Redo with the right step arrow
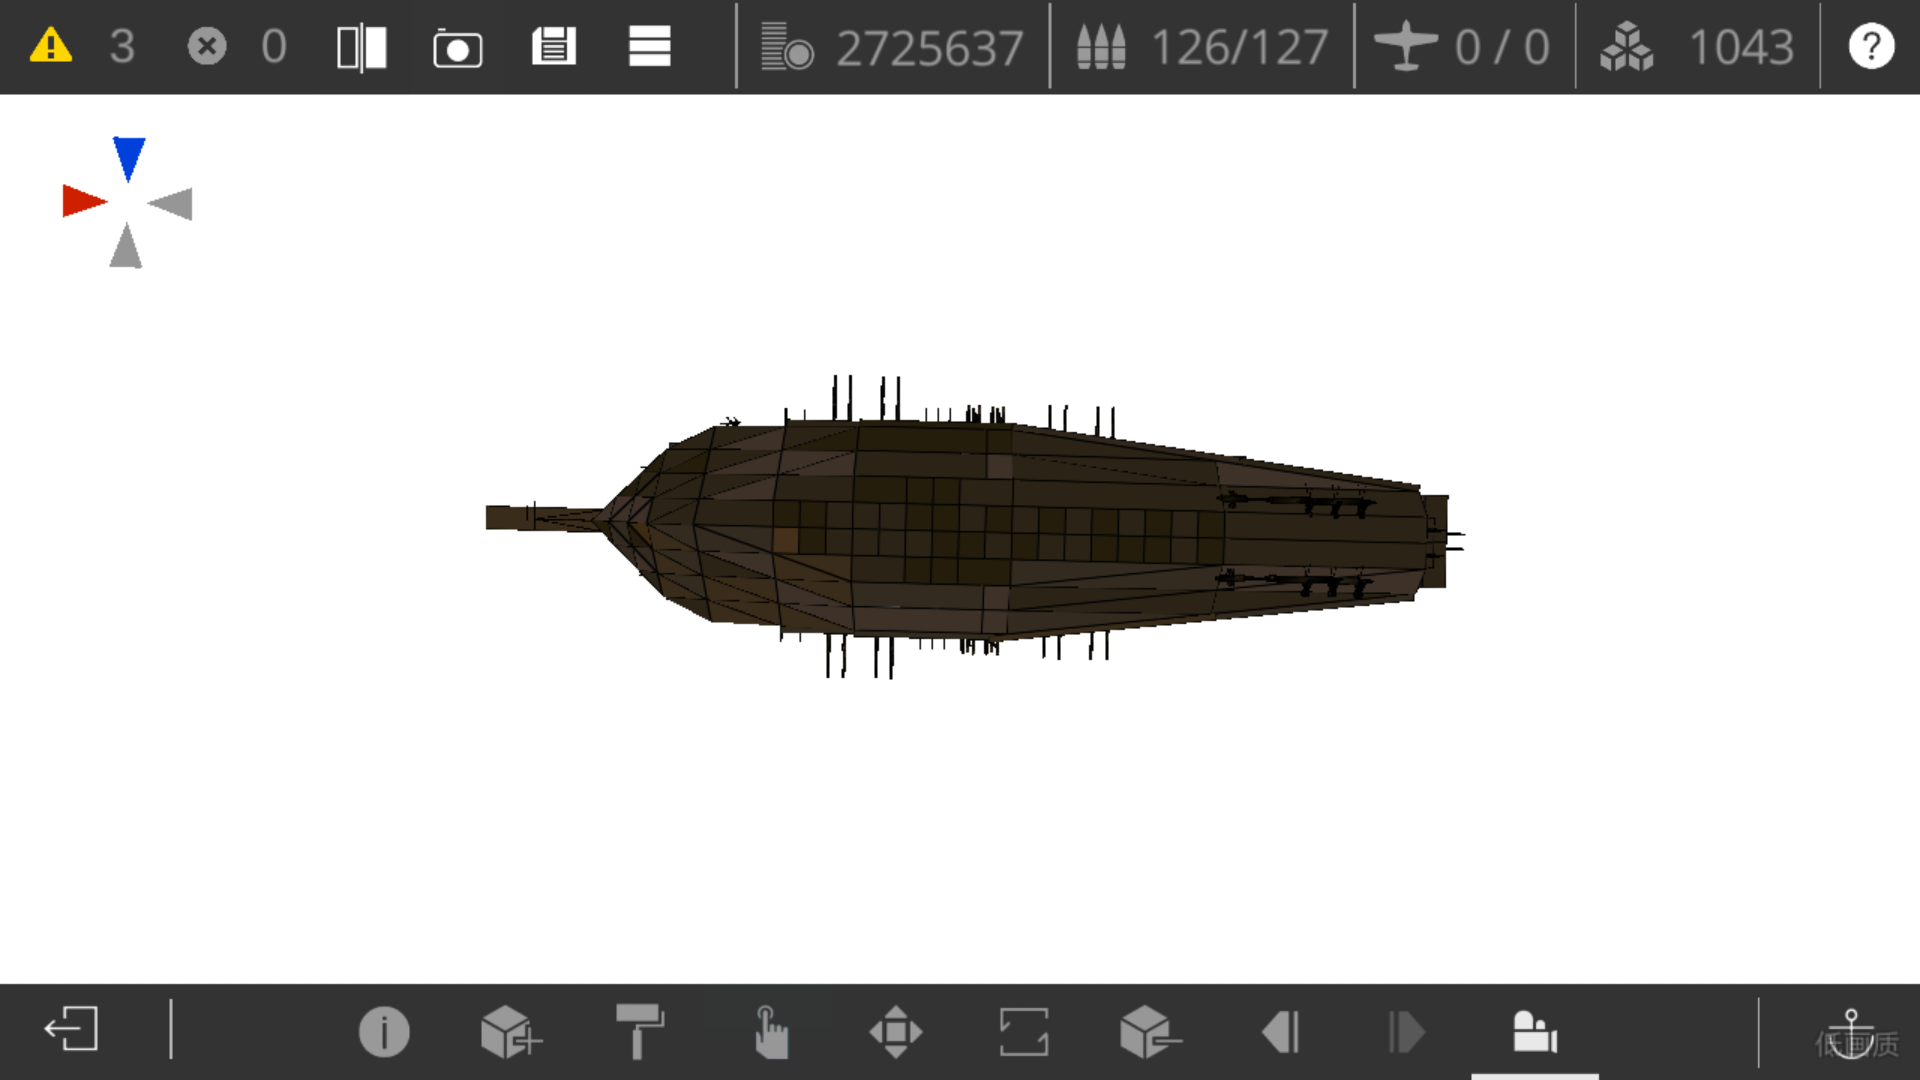Viewport: 1920px width, 1080px height. (x=1406, y=1032)
